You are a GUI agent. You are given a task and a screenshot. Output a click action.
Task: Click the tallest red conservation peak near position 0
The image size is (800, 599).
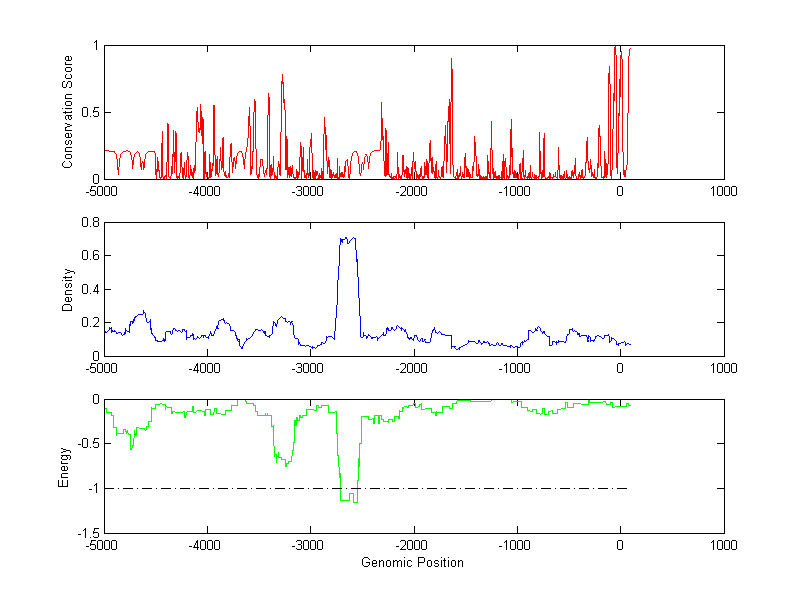[x=617, y=50]
